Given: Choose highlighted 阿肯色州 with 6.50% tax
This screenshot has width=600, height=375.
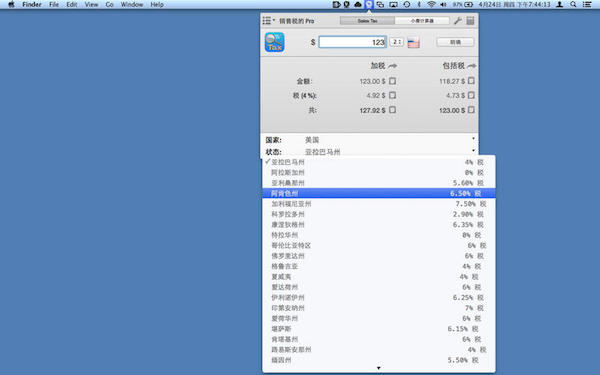Looking at the screenshot, I should (x=379, y=193).
